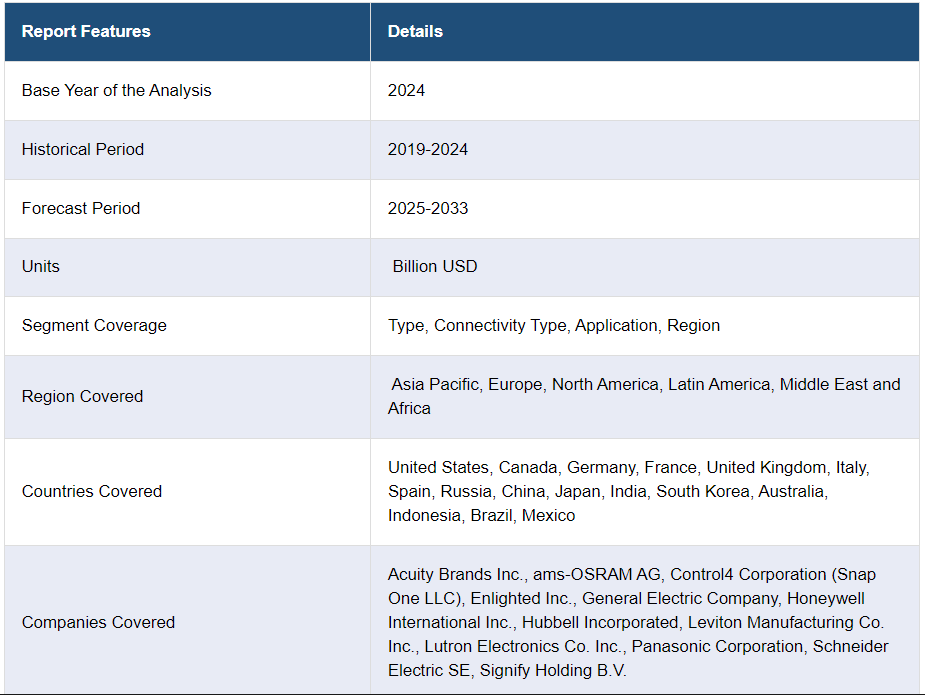Click the Billion USD units value
Viewport: 925px width, 695px height.
pyautogui.click(x=435, y=266)
